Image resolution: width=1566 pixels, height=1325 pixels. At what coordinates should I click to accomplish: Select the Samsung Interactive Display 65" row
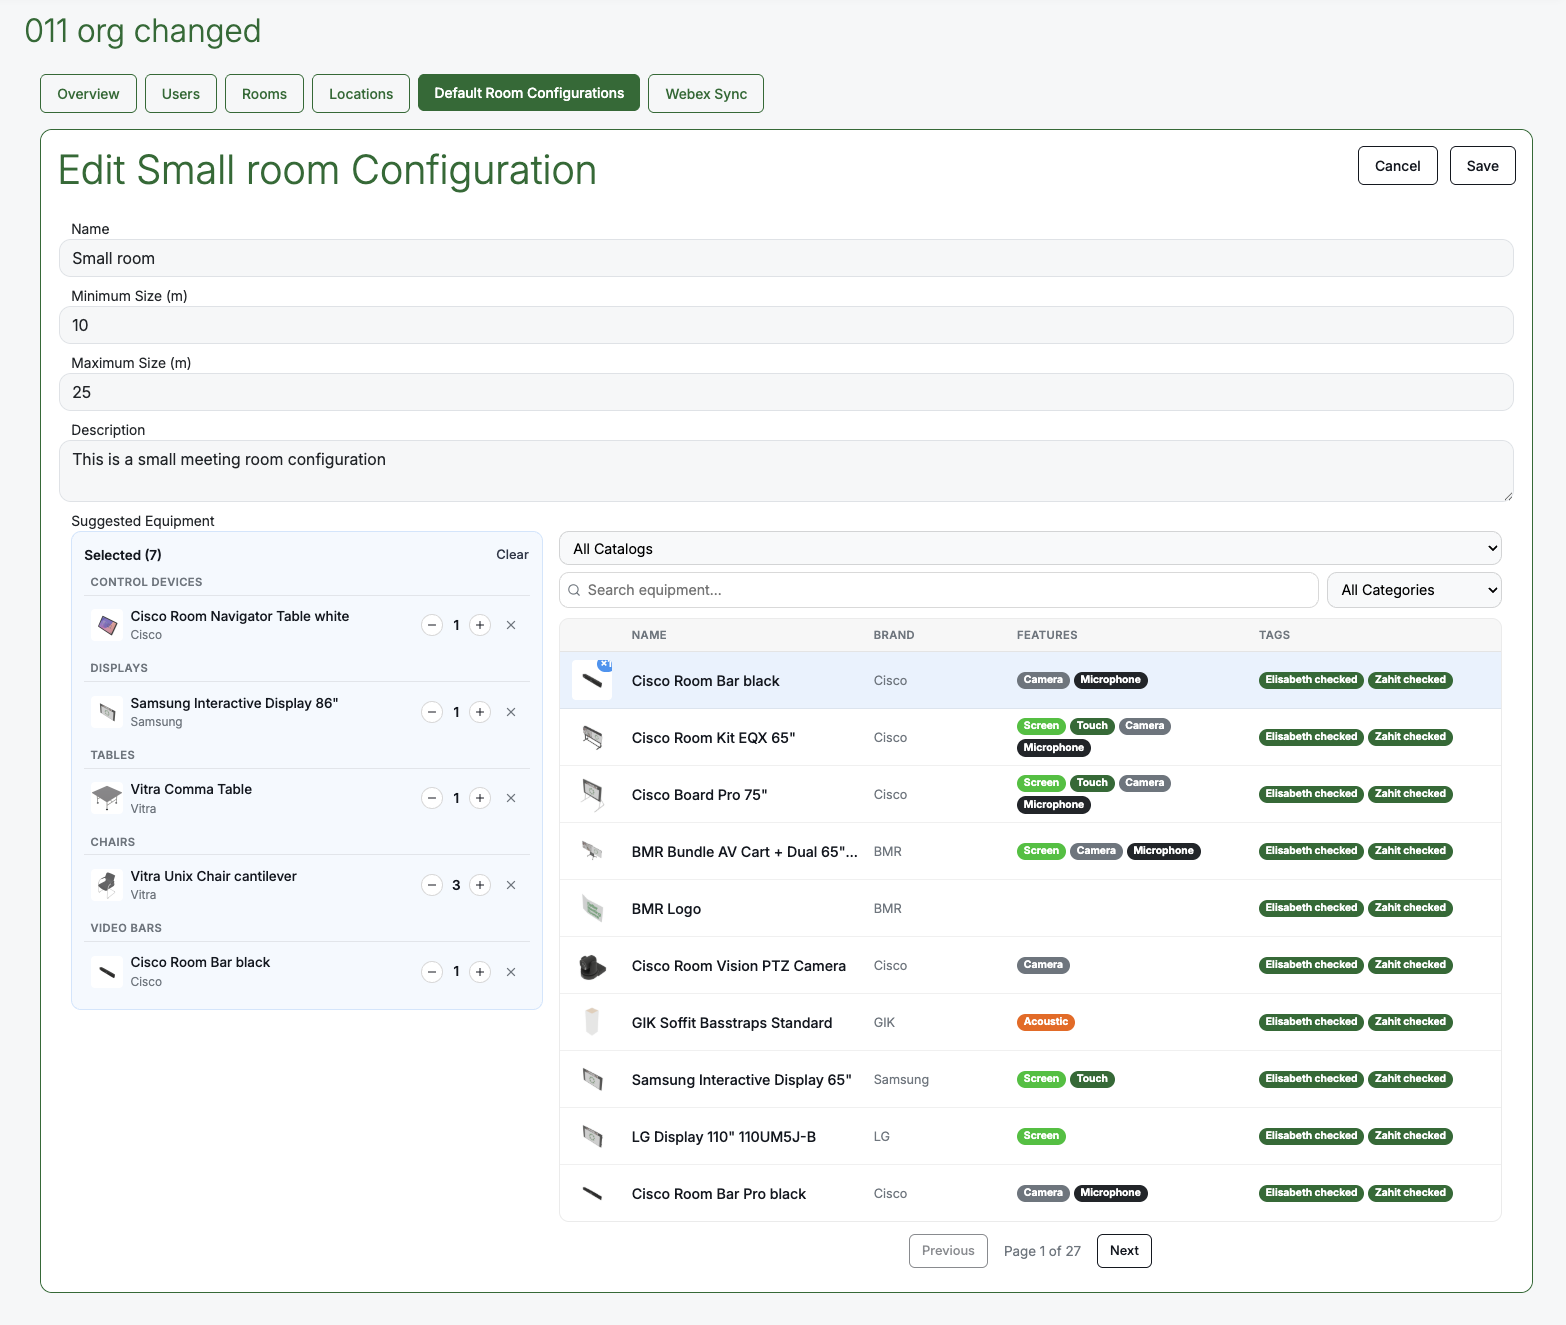(x=1030, y=1080)
